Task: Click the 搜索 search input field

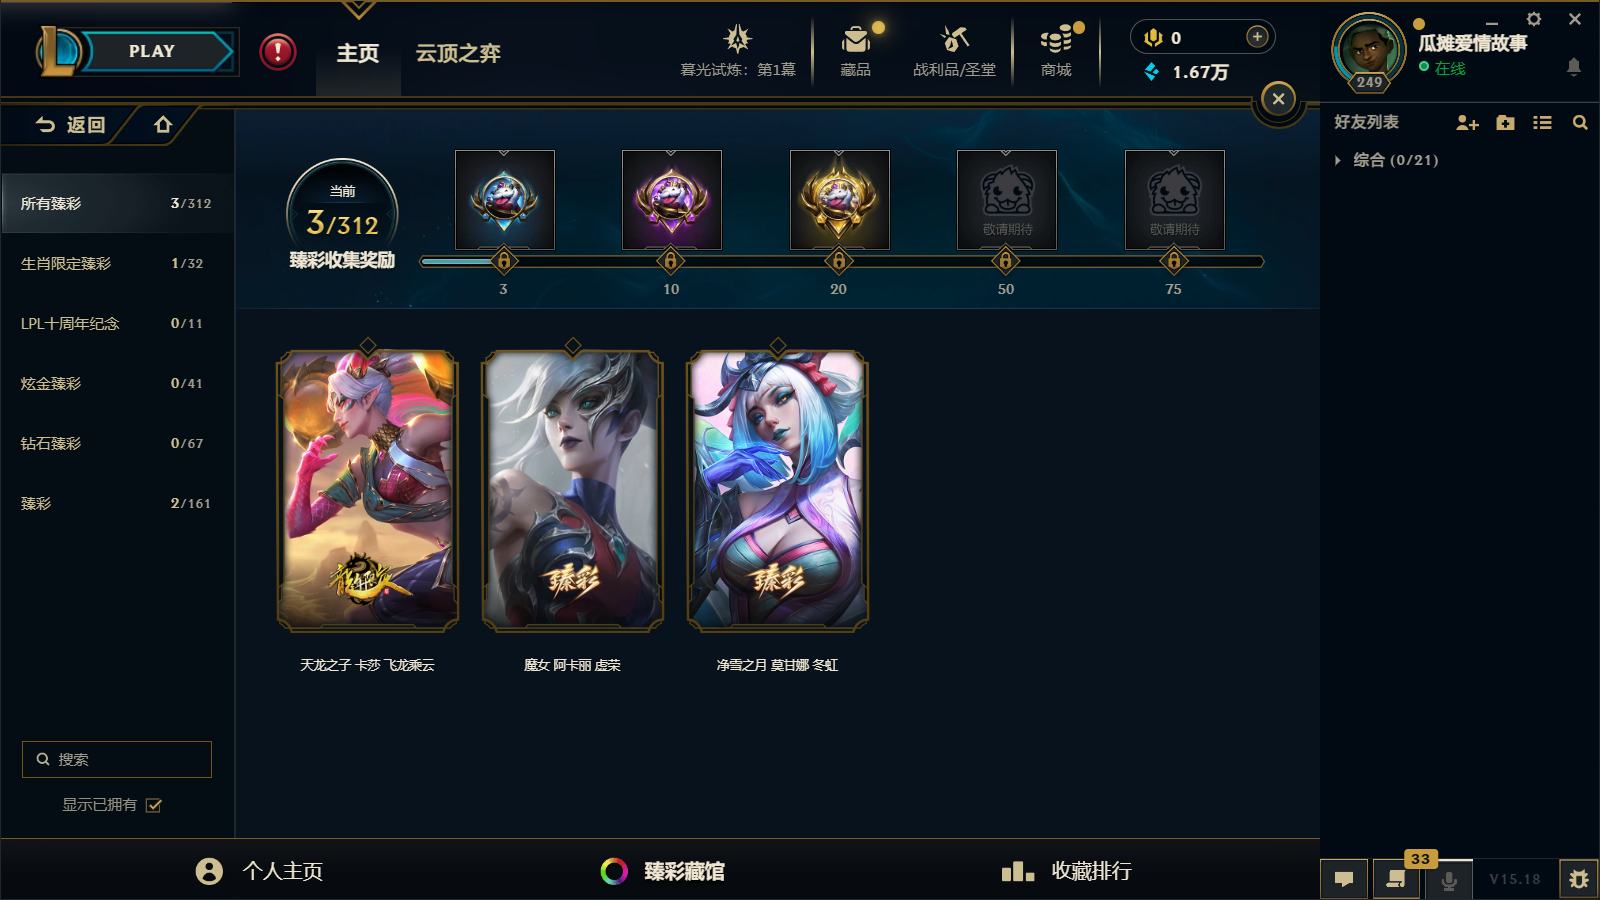Action: coord(117,759)
